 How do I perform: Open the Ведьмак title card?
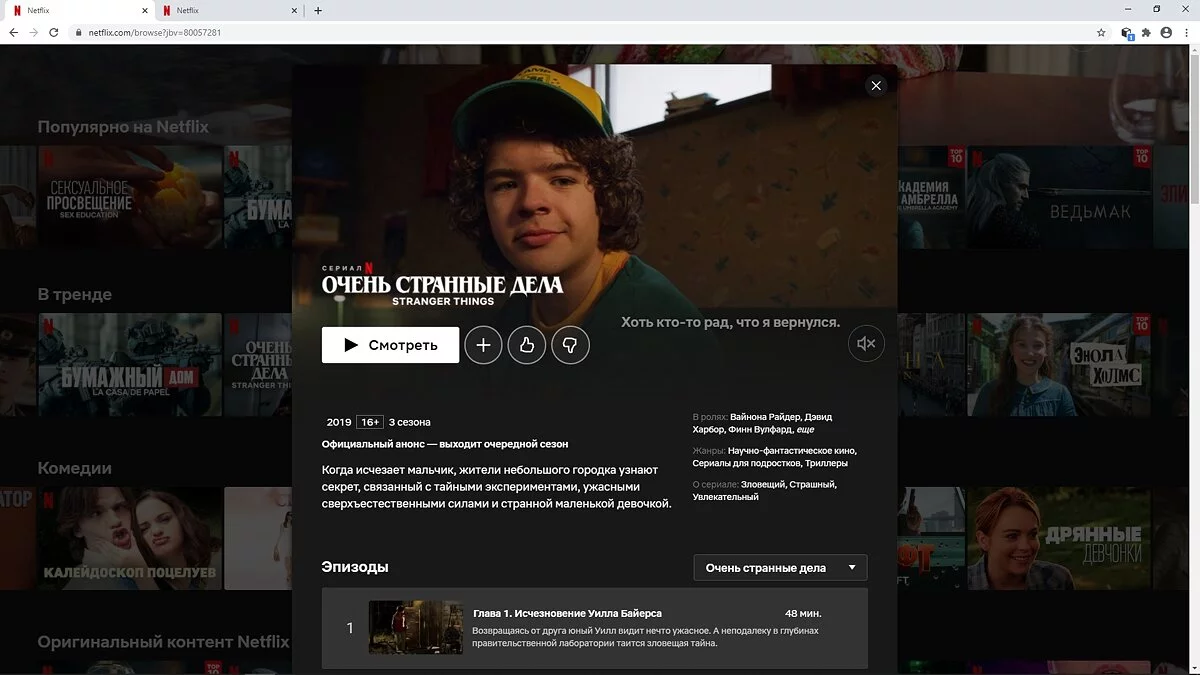1060,197
